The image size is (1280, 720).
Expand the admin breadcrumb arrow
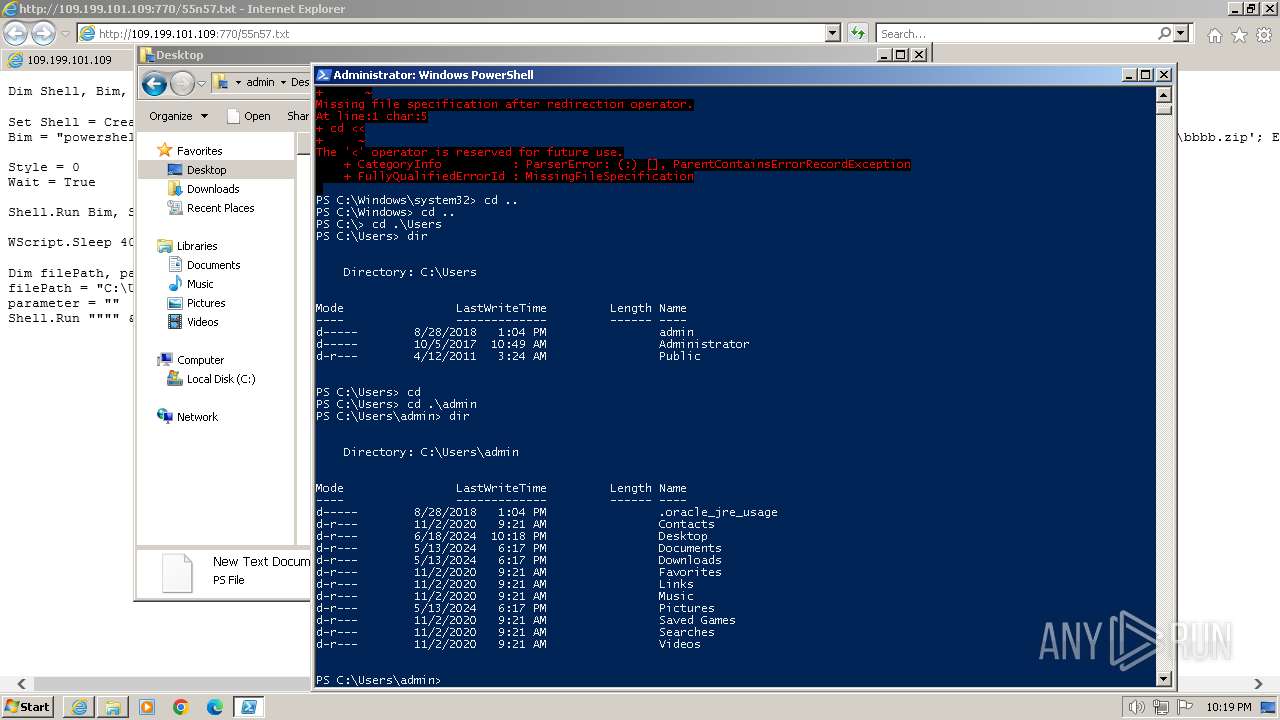283,83
